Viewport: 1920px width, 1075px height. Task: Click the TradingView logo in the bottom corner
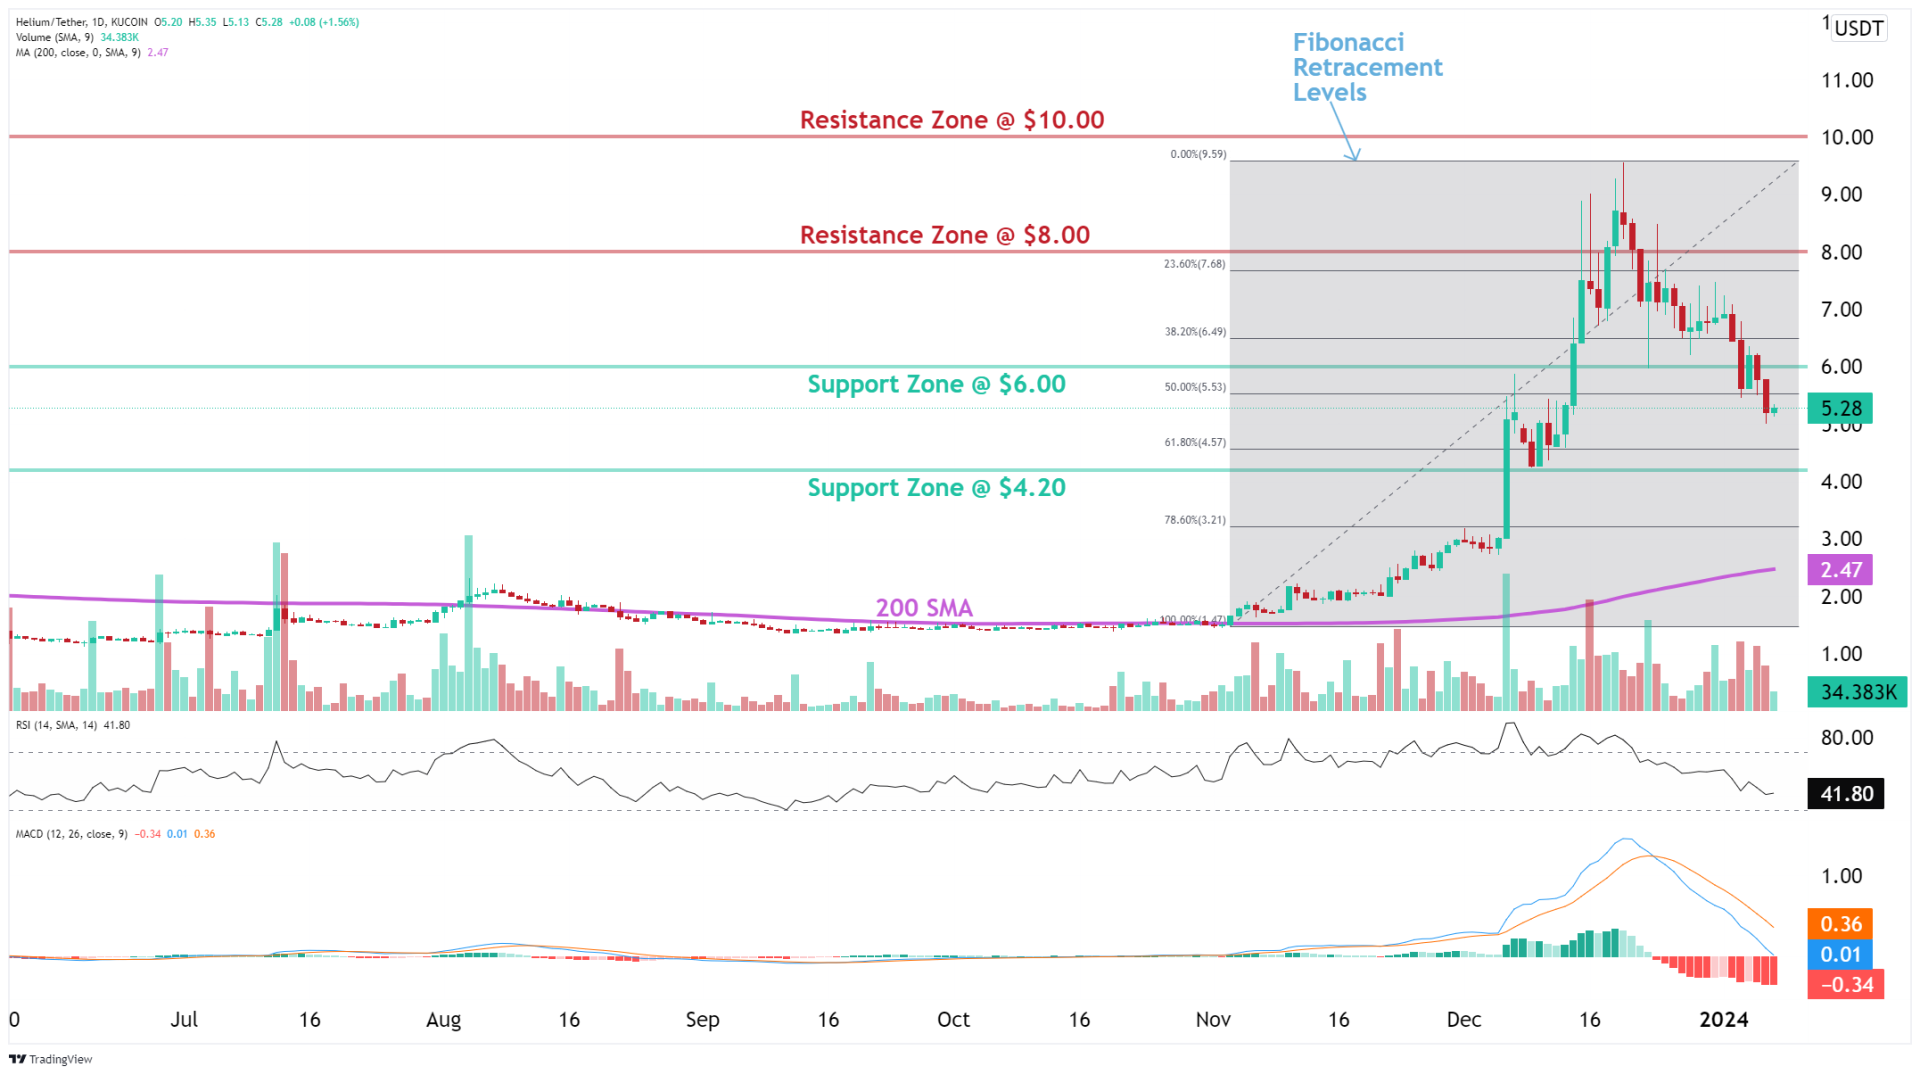tap(50, 1059)
